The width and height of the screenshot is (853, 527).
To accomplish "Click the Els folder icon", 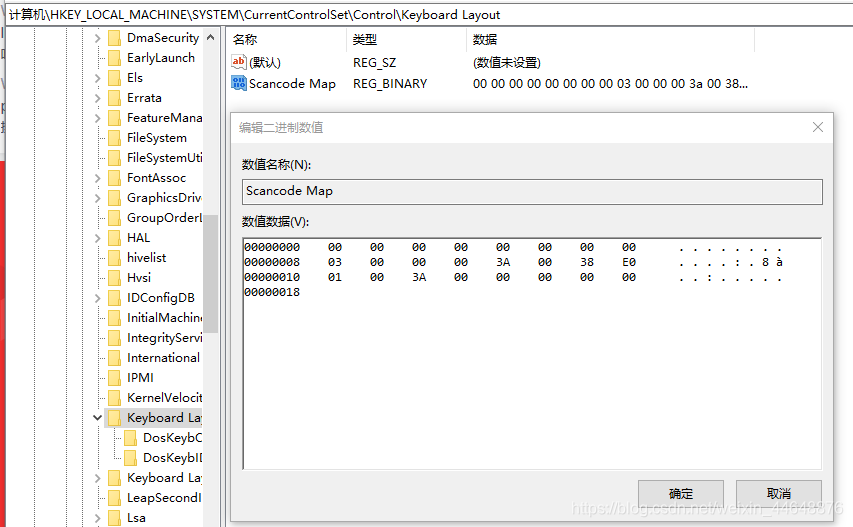I will (x=114, y=78).
